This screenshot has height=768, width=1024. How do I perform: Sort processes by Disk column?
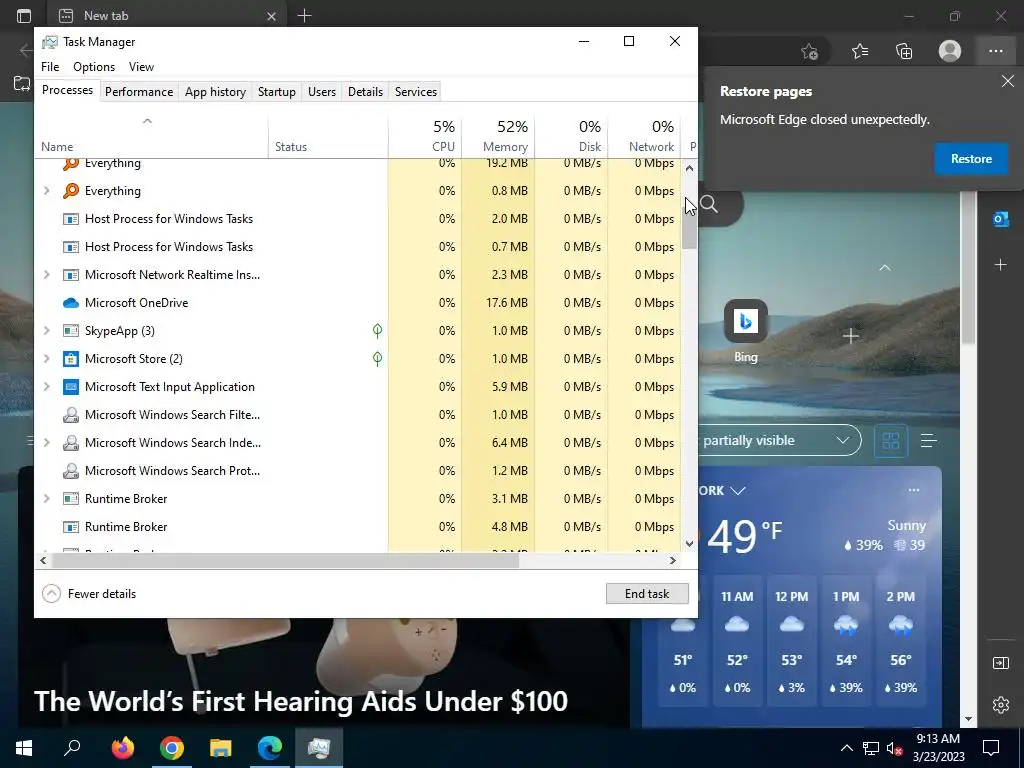coord(571,137)
